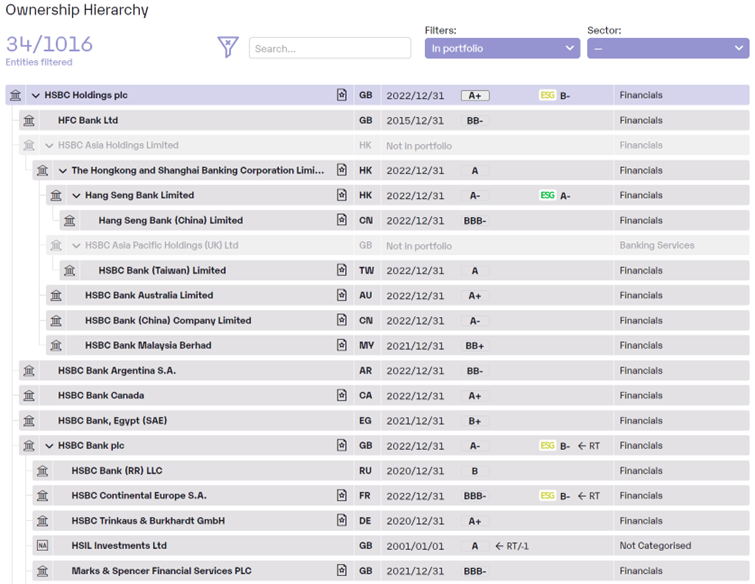Select HFC Bank Ltd entity name

tap(88, 120)
